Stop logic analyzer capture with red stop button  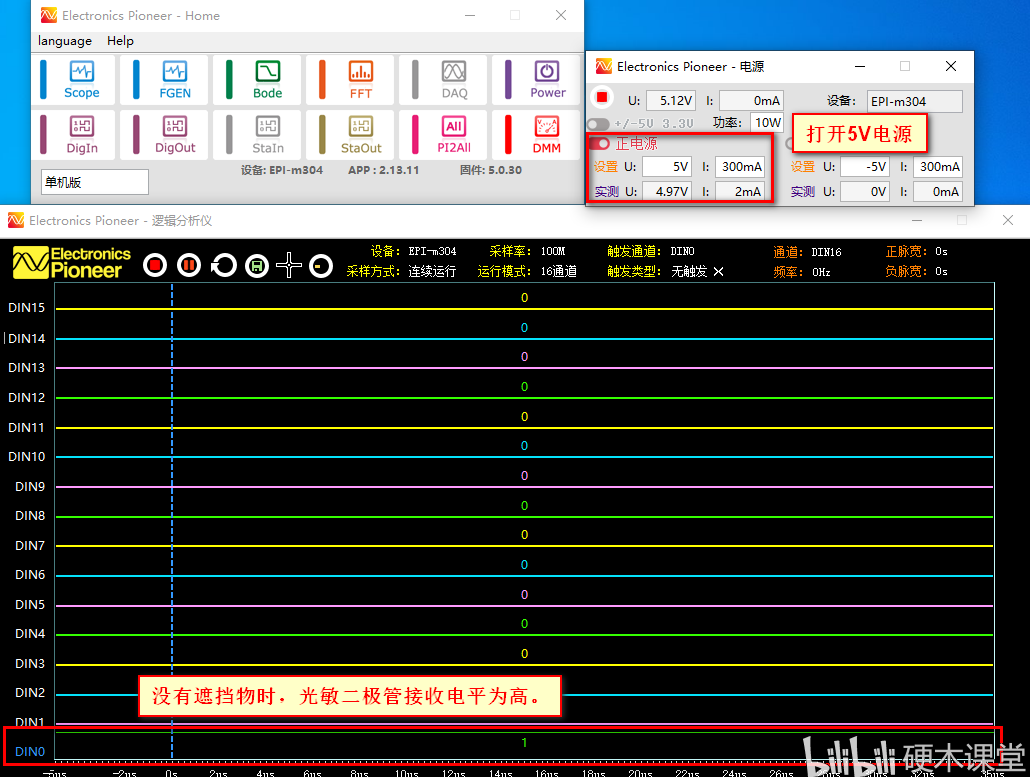coord(155,265)
